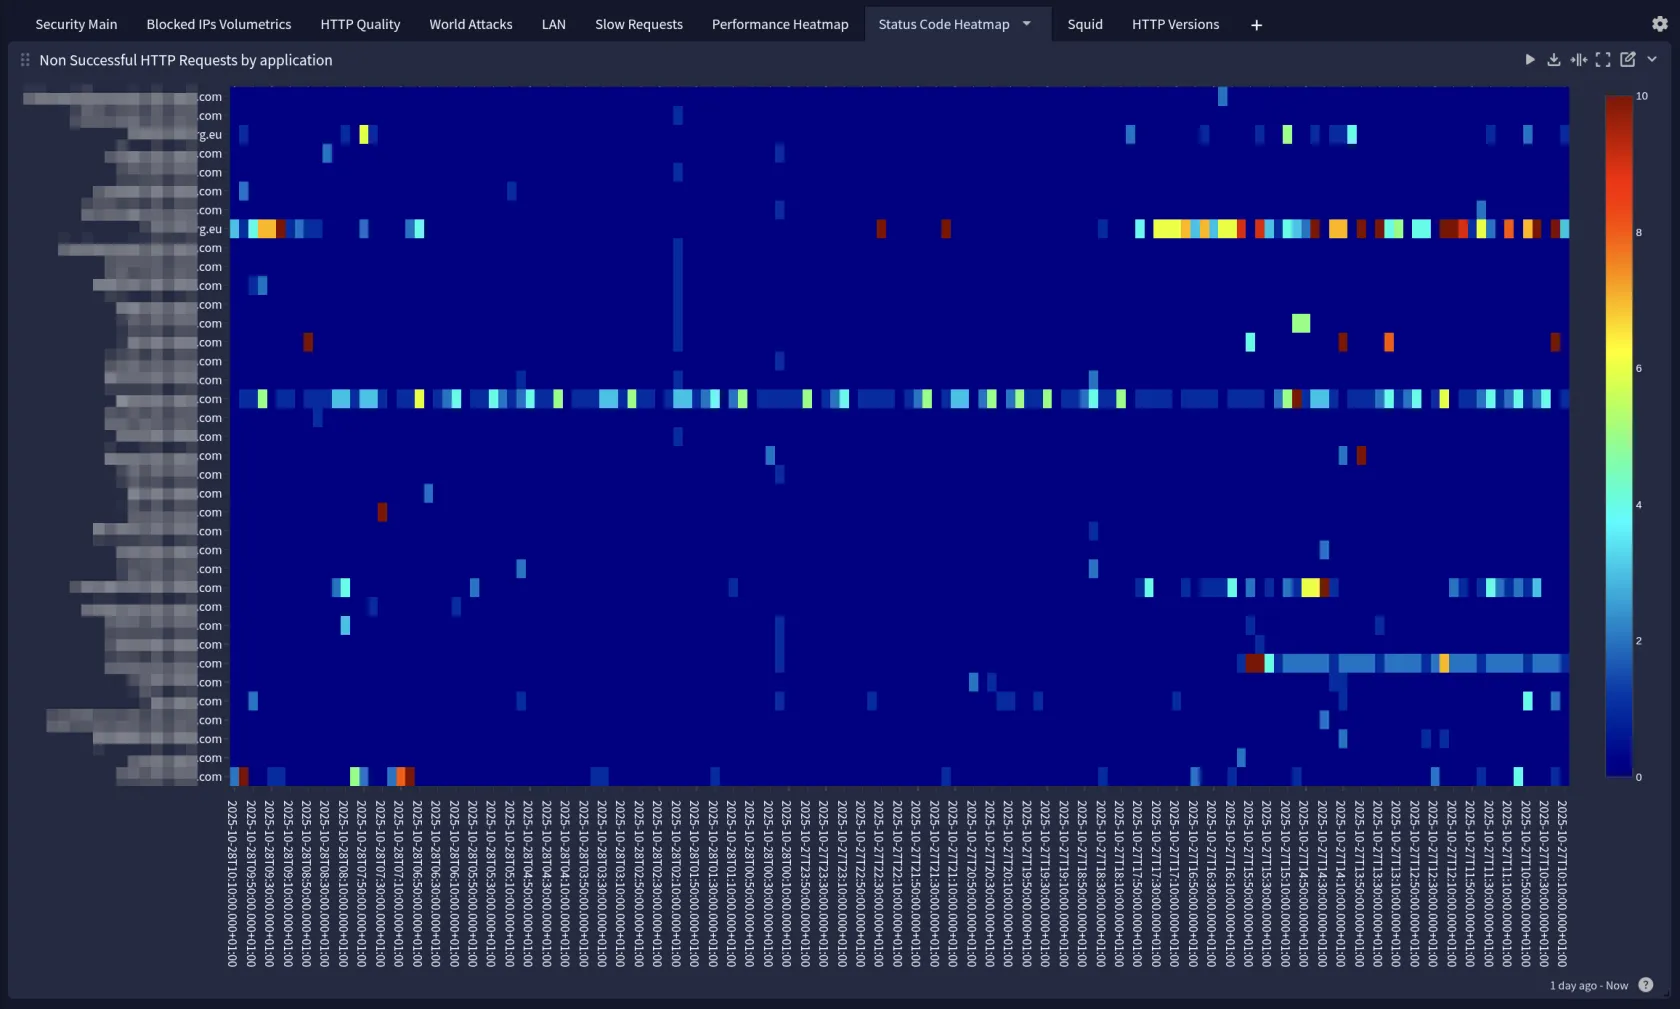1680x1009 pixels.
Task: Switch to HTTP Versions tab
Action: pos(1175,24)
